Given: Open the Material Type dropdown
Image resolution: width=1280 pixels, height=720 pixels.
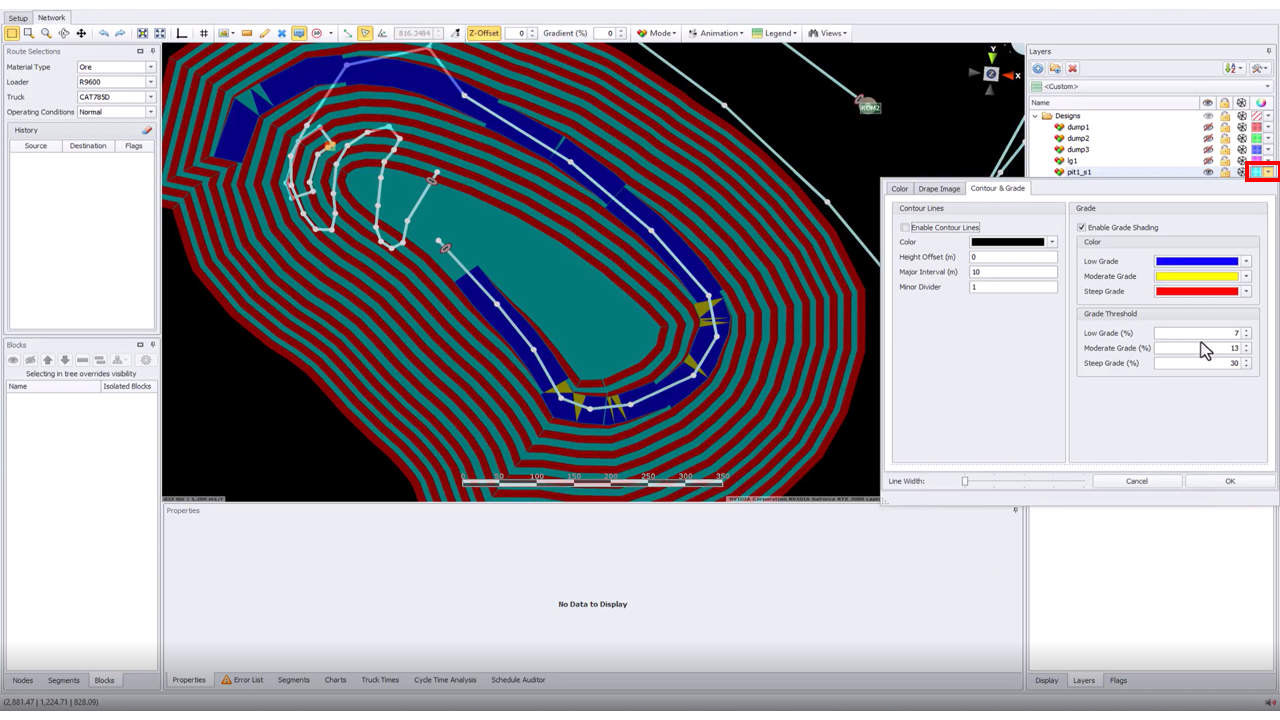Looking at the screenshot, I should click(x=151, y=67).
